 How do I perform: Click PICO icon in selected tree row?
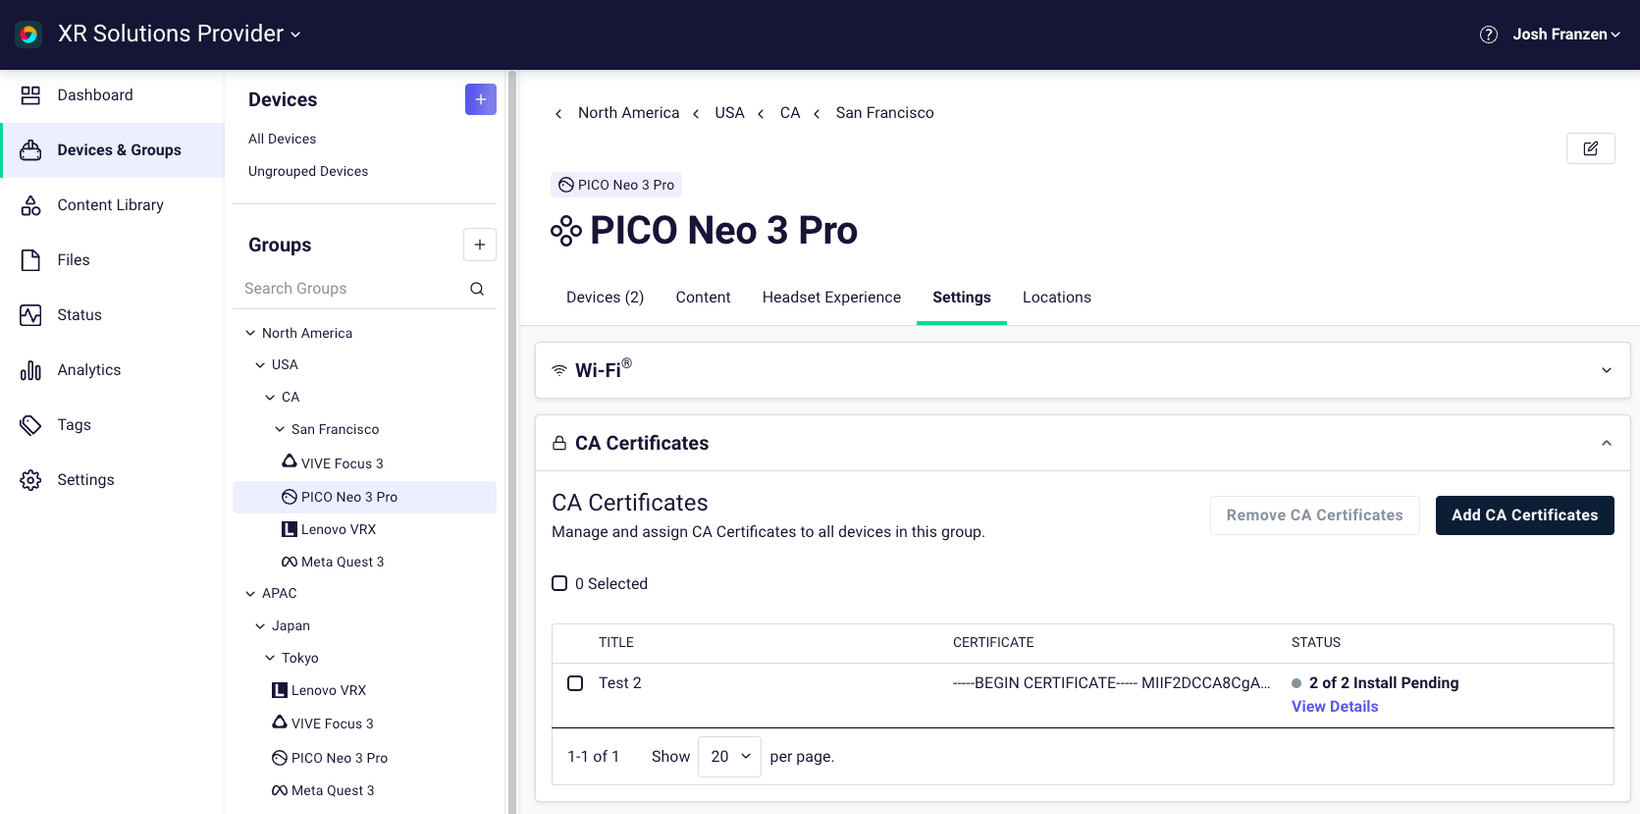tap(289, 497)
